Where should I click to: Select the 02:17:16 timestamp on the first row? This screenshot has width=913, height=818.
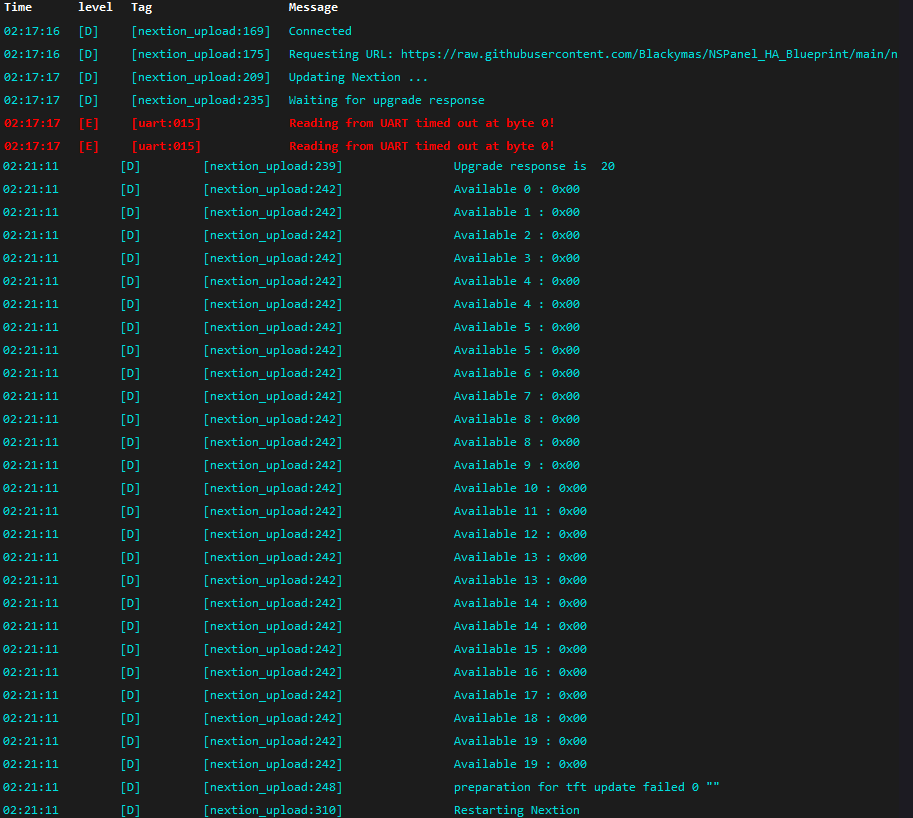pyautogui.click(x=30, y=31)
